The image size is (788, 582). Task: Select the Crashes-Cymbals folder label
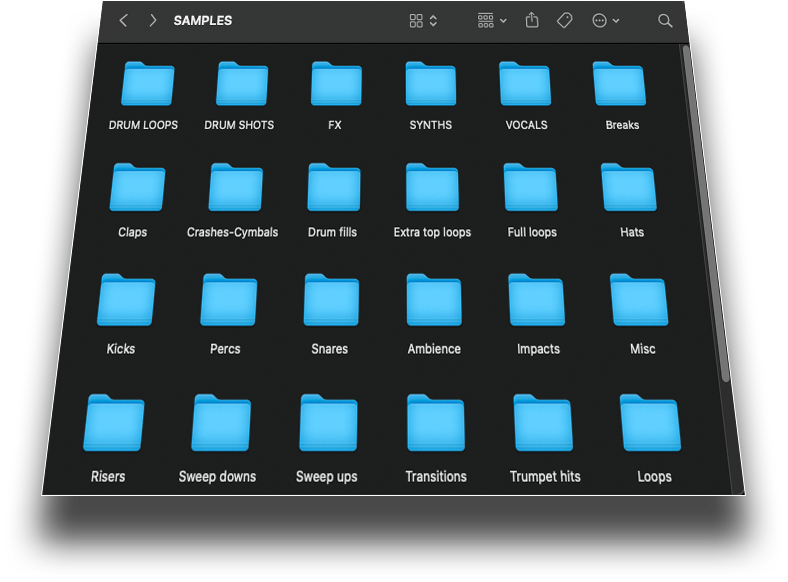point(232,232)
